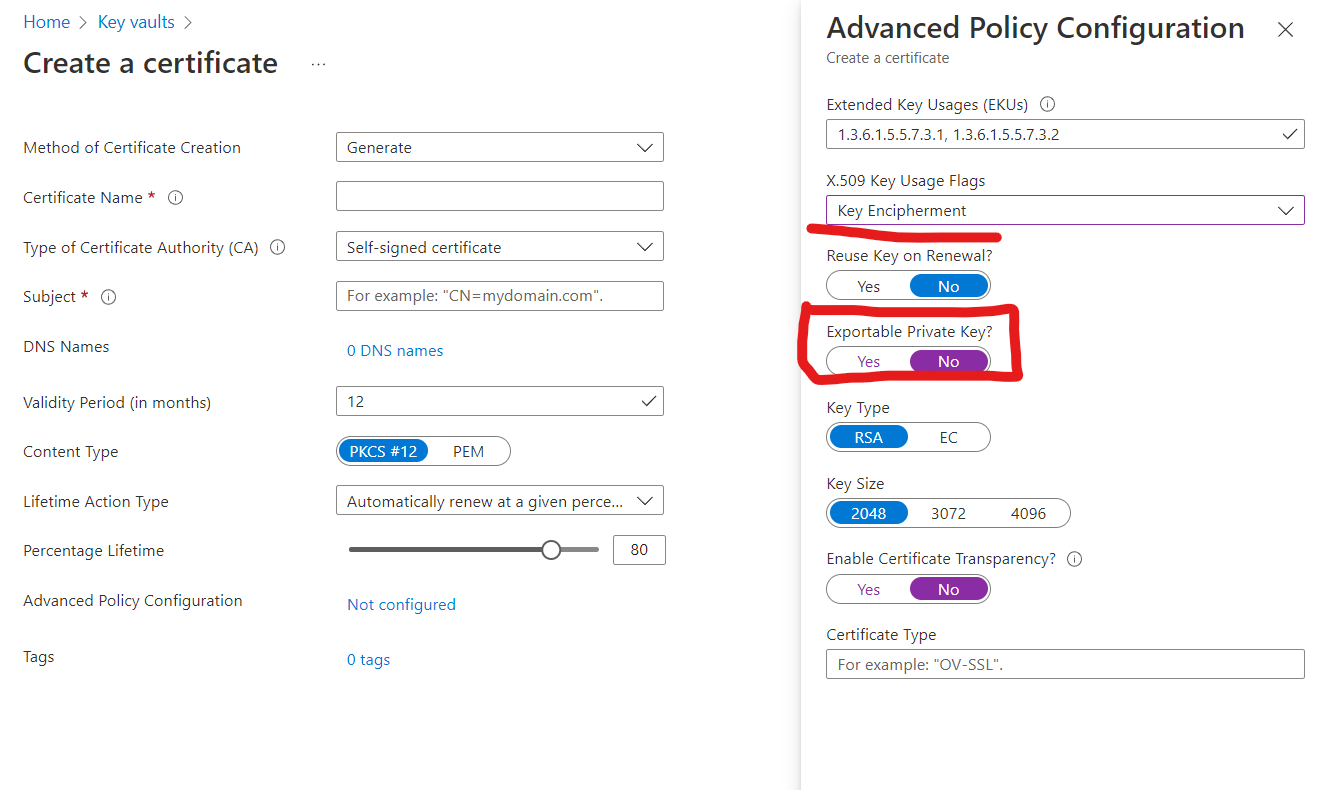Click info icon for Extended Key Usages
Screen dimensions: 1327x790
click(x=1048, y=104)
